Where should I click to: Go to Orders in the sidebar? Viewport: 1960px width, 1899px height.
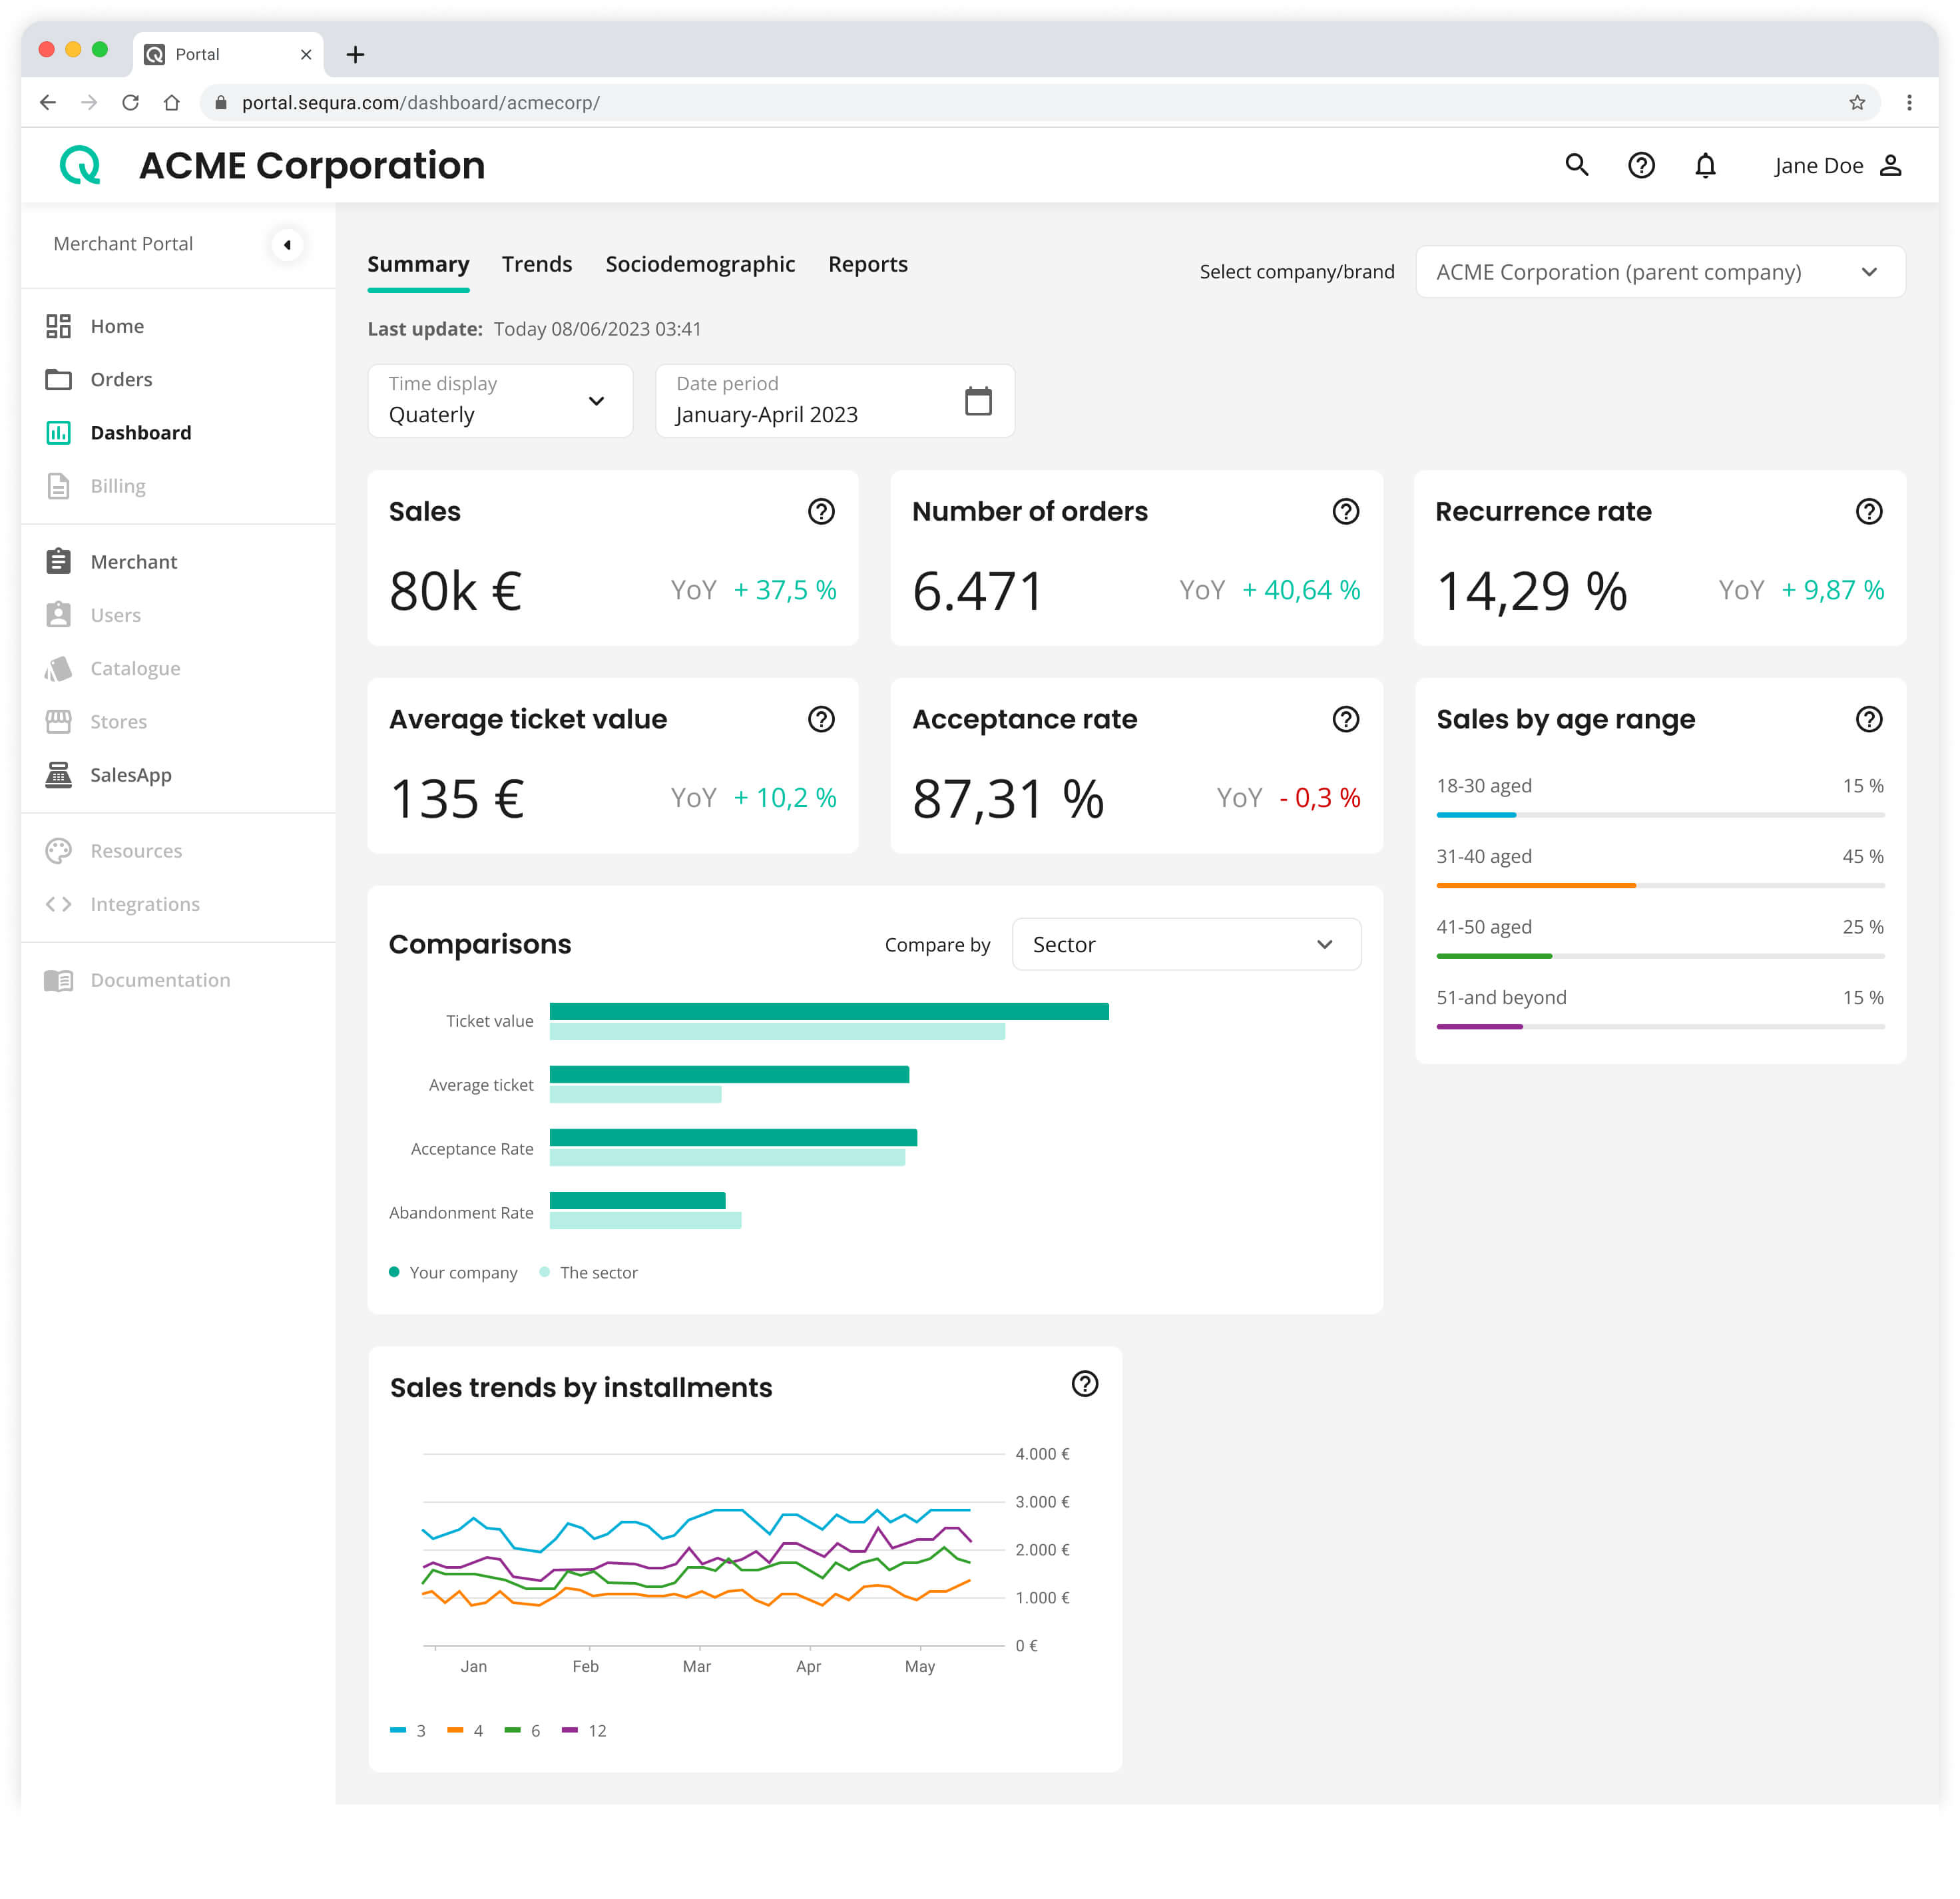121,380
